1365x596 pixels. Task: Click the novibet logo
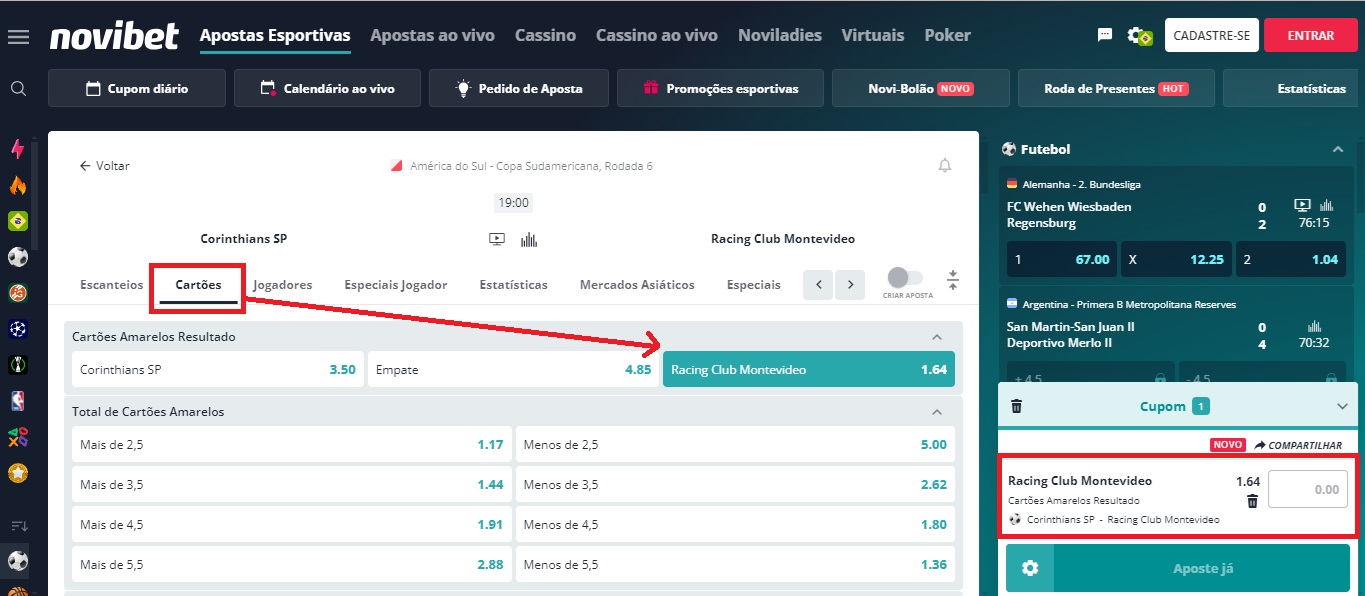114,36
